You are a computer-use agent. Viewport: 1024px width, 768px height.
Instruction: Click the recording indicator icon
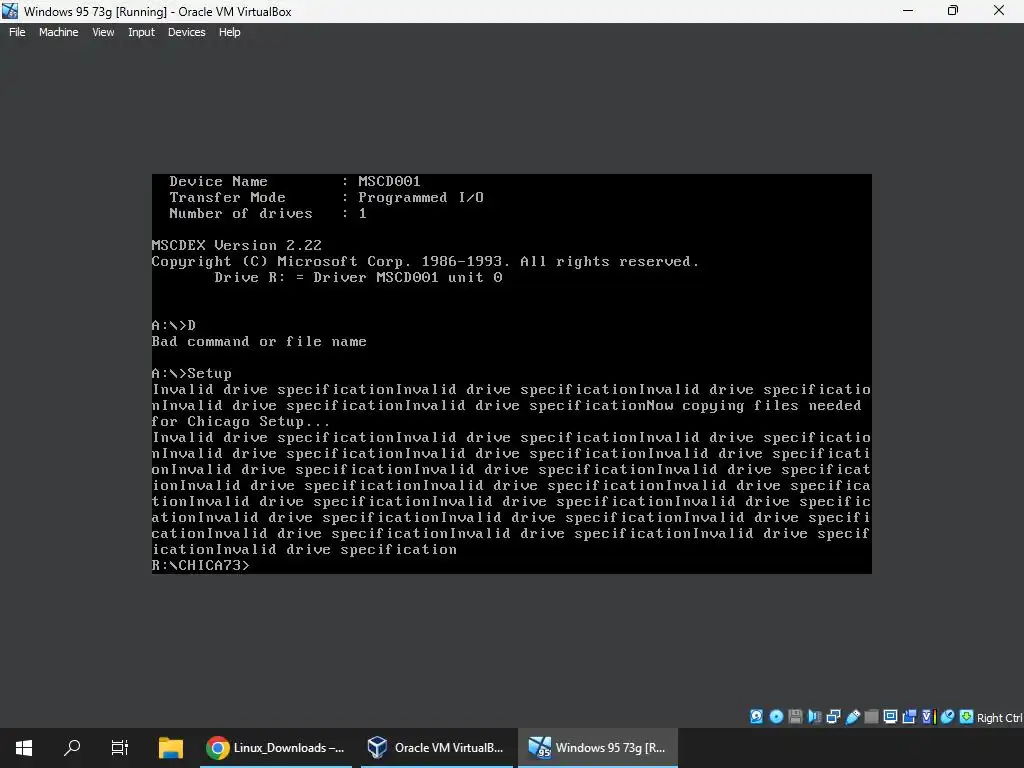pos(909,716)
